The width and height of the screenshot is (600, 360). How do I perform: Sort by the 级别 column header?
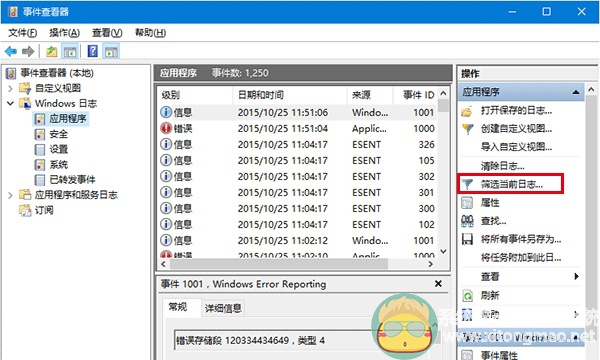point(195,95)
